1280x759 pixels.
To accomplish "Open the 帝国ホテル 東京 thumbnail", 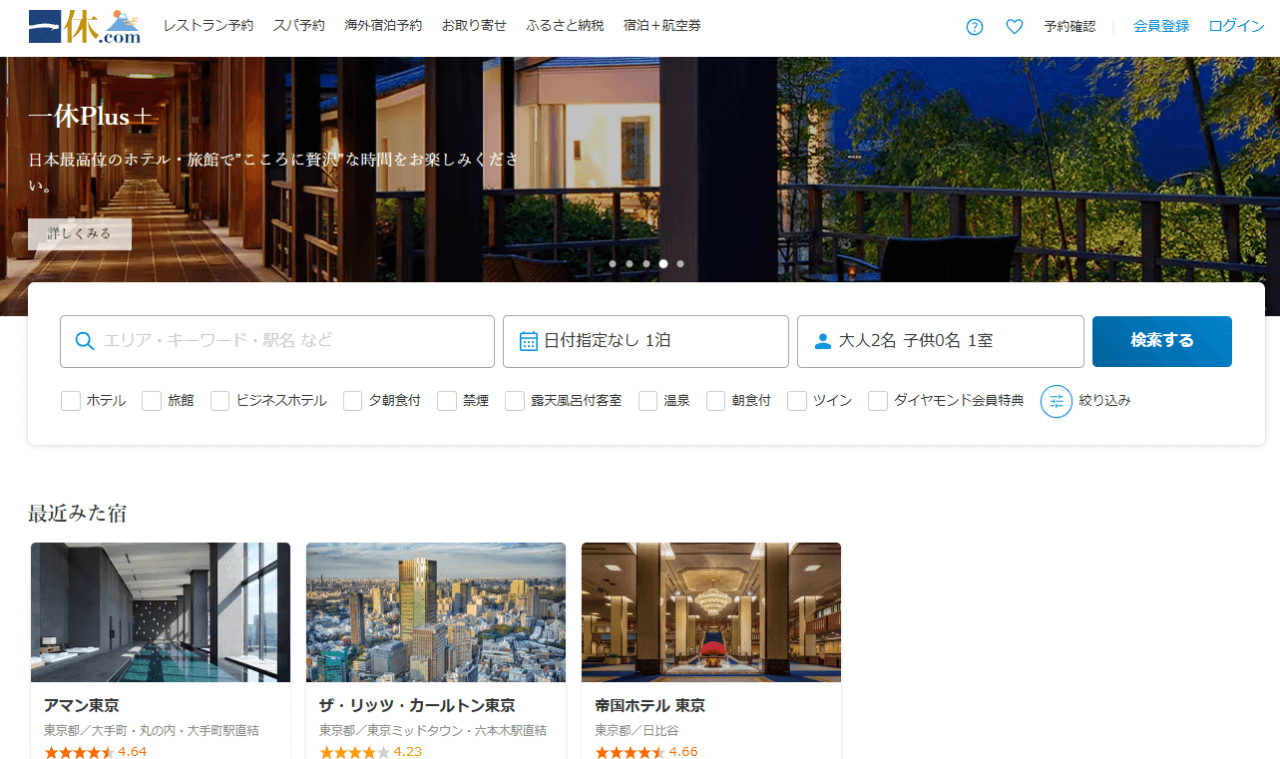I will click(x=710, y=612).
